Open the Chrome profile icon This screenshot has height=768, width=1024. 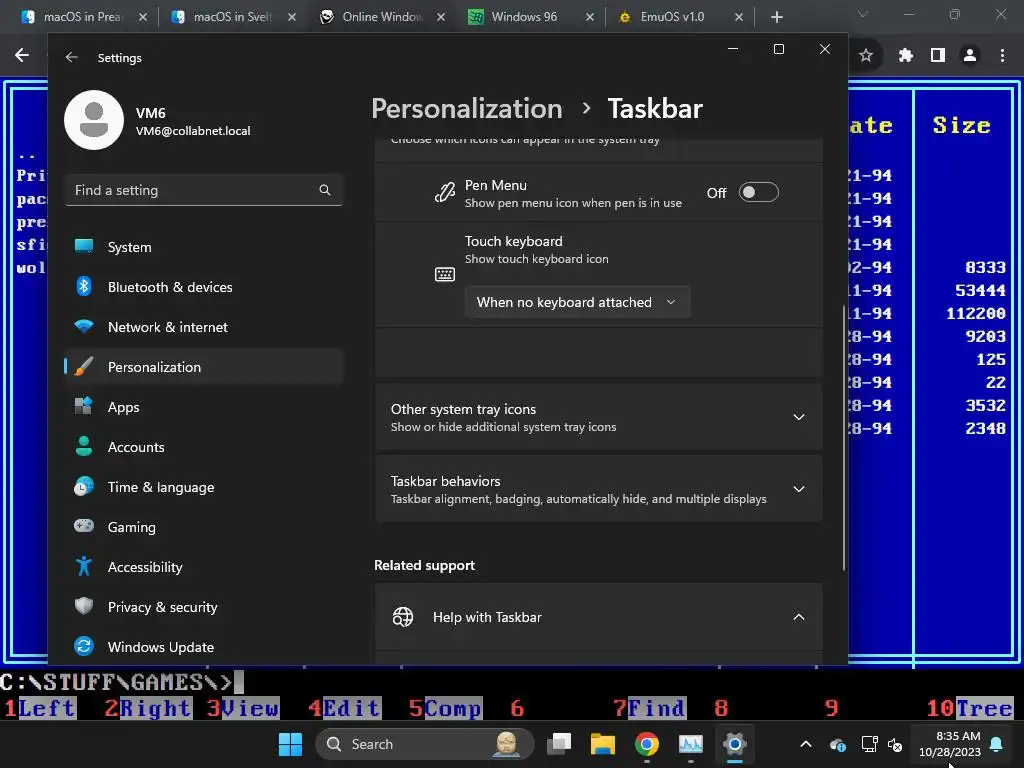pyautogui.click(x=970, y=56)
